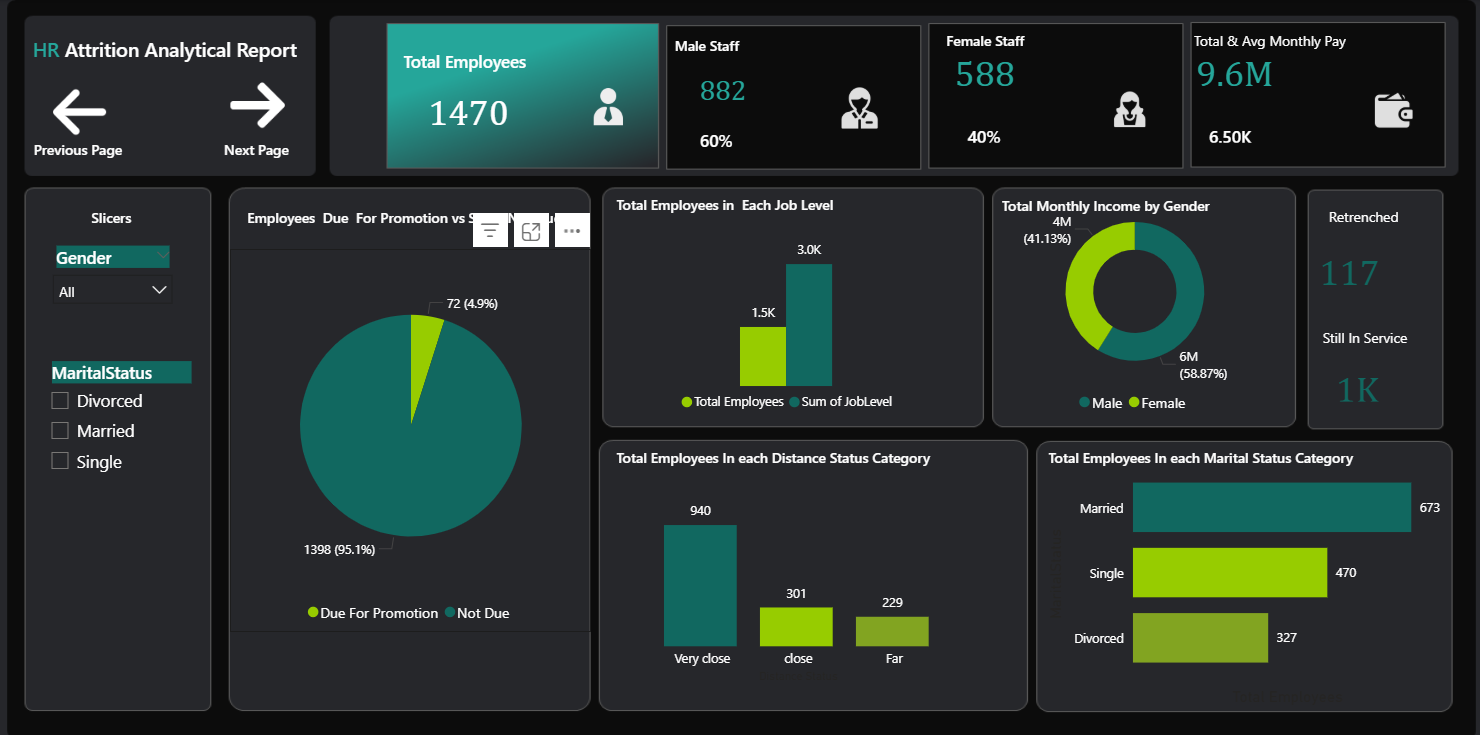Go to the Next Page arrow
Screen dimensions: 1480x735
tap(257, 106)
